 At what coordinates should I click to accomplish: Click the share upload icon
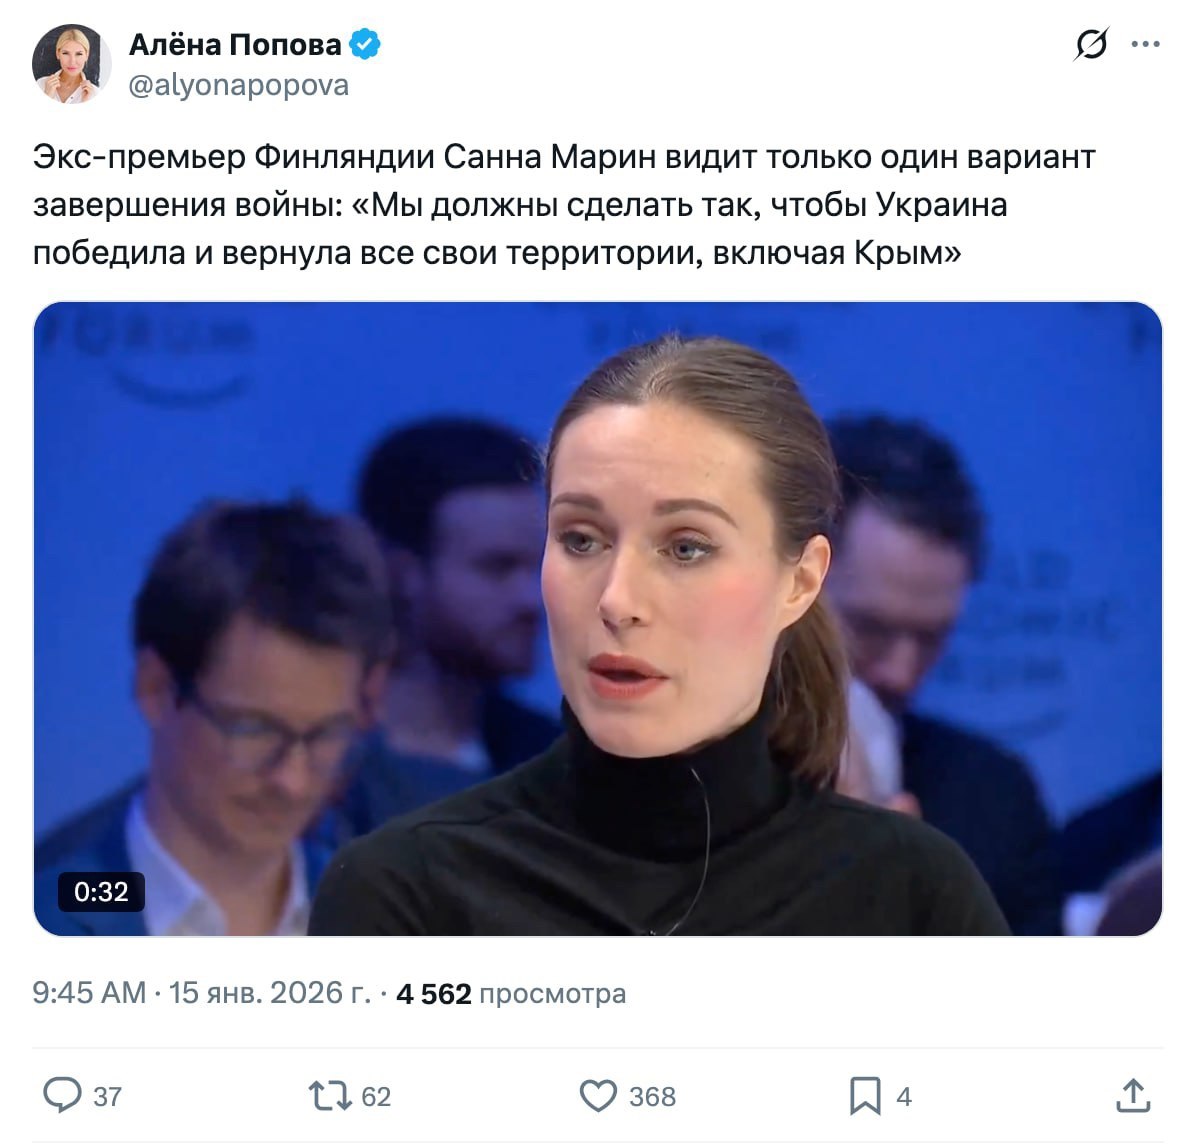click(1133, 1095)
